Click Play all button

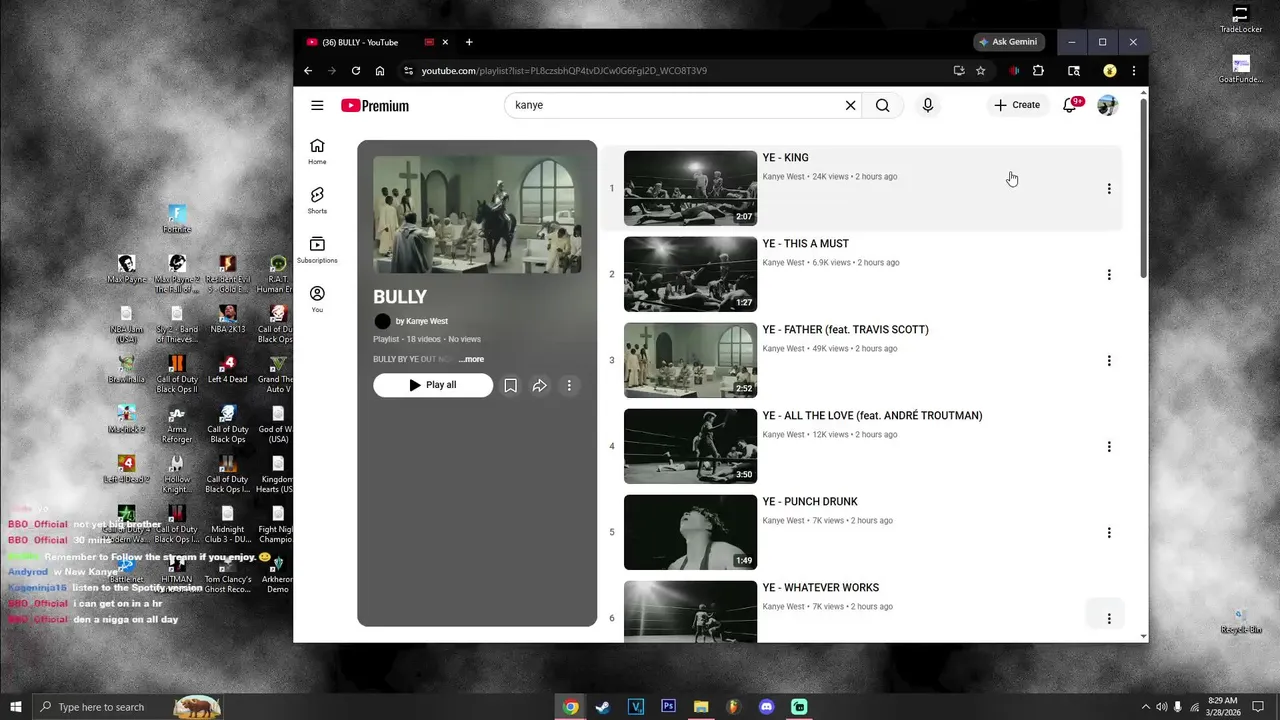(433, 385)
